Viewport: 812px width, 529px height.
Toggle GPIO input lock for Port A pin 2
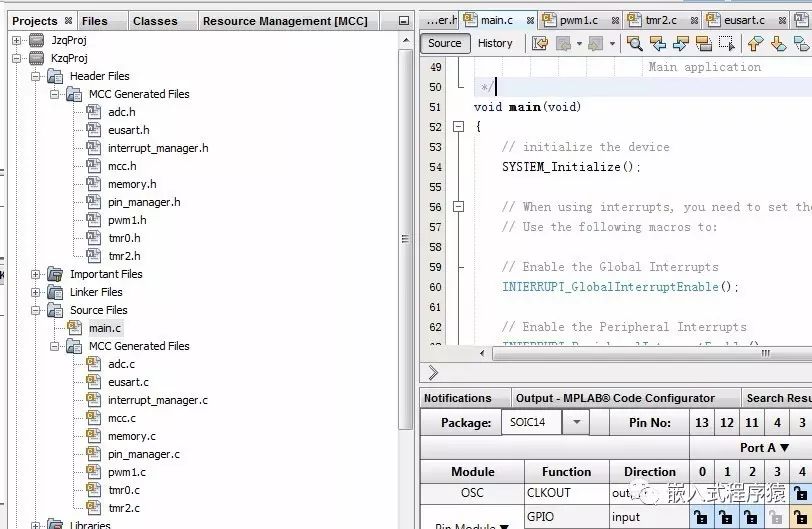(751, 517)
